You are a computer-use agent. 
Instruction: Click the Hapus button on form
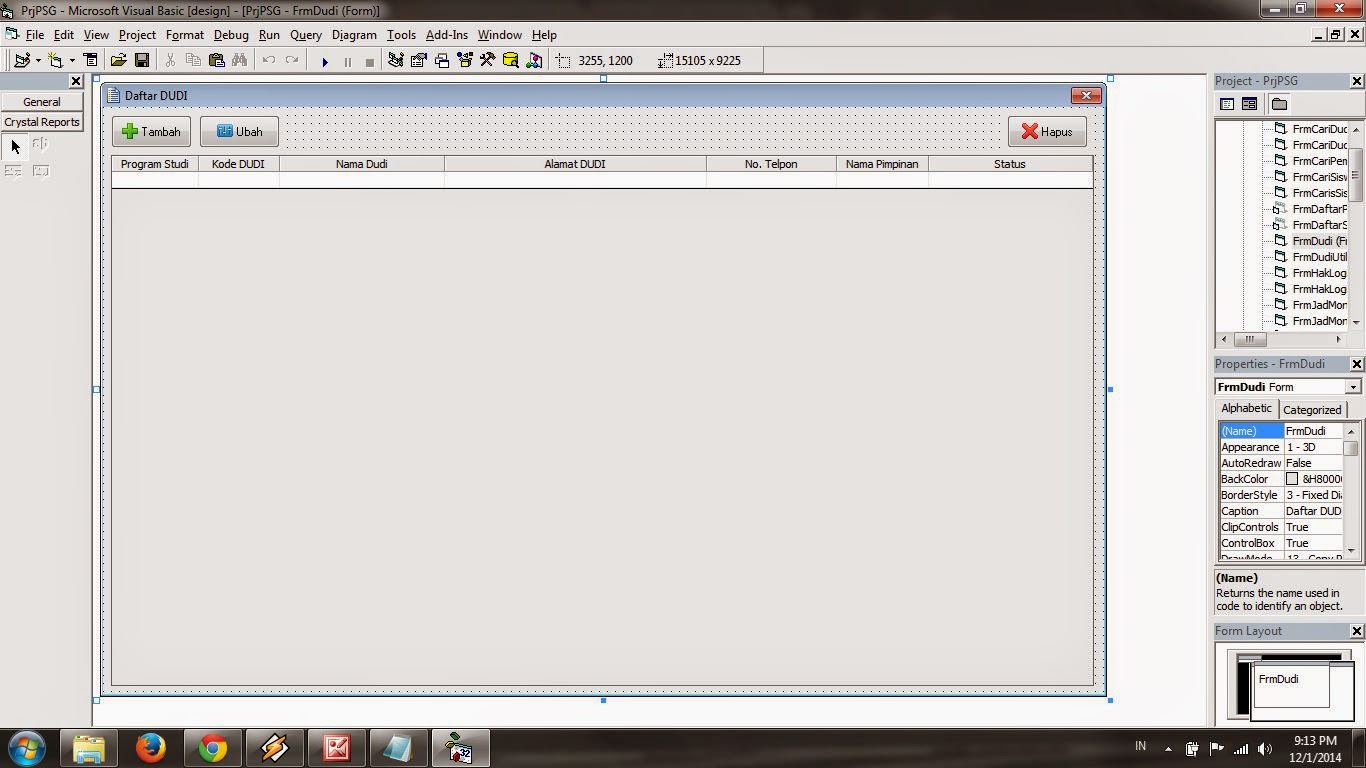(x=1047, y=132)
